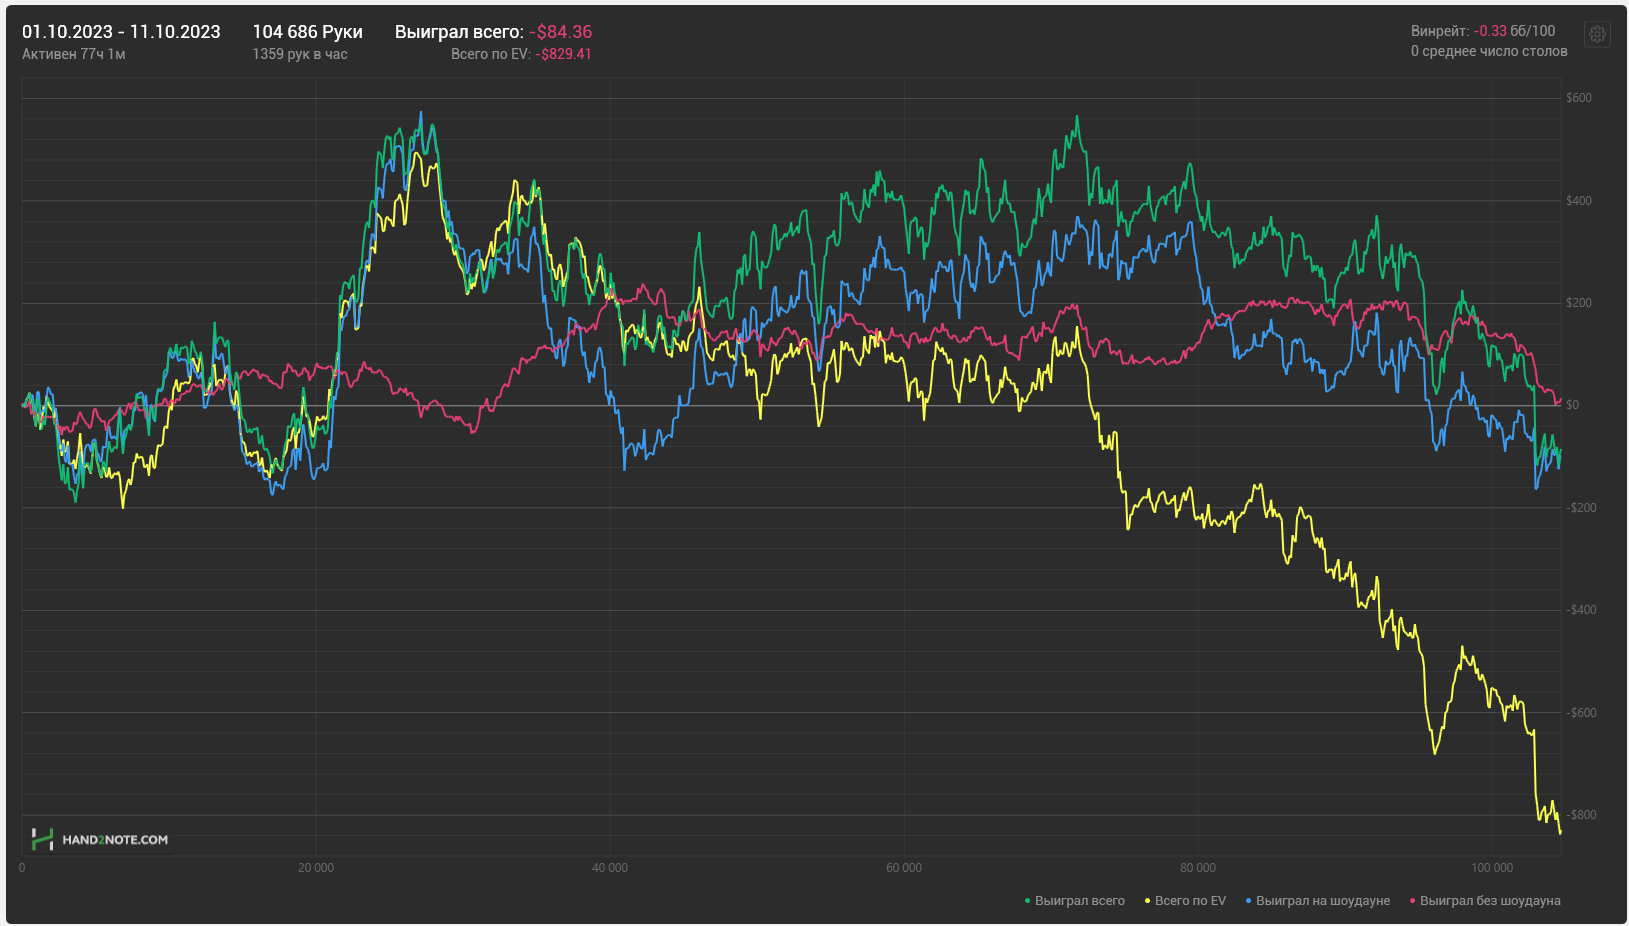
Task: Click the "Выиграл всего: -$84.36" header total
Action: 493,32
